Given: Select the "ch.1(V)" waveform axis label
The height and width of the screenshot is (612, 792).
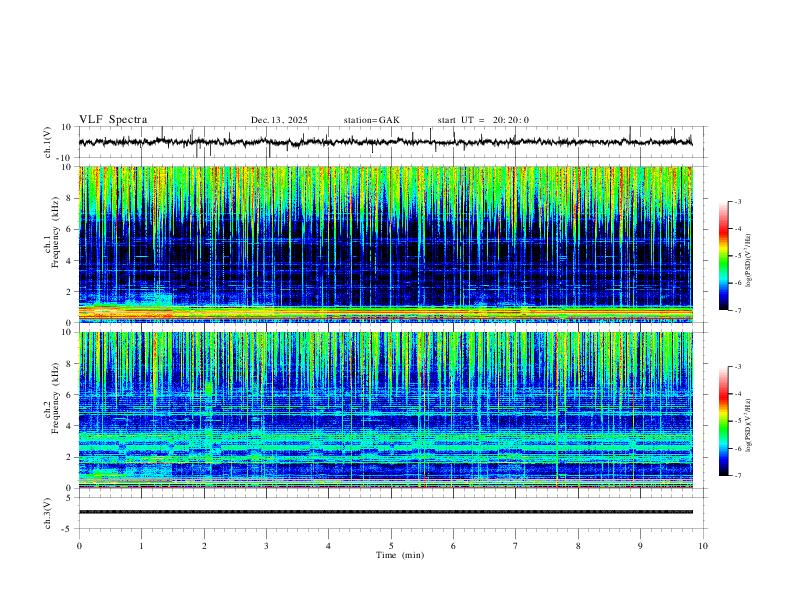Looking at the screenshot, I should click(48, 142).
